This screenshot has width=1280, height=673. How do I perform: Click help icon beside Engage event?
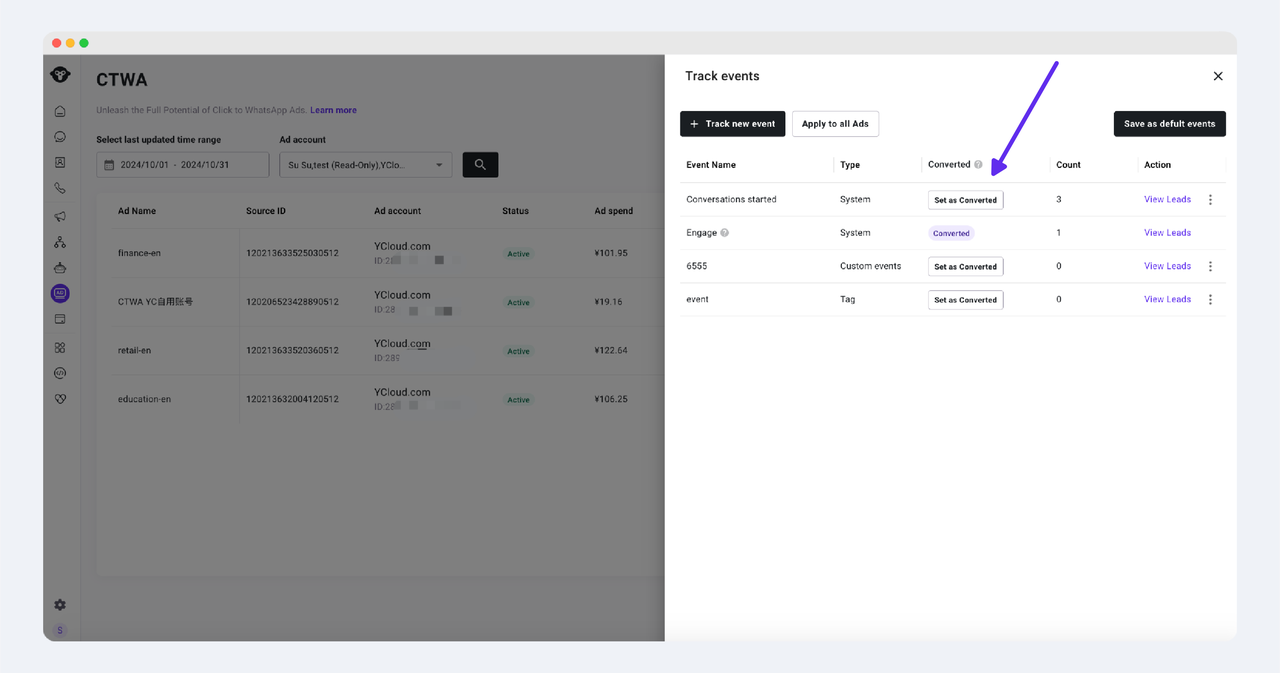(725, 233)
